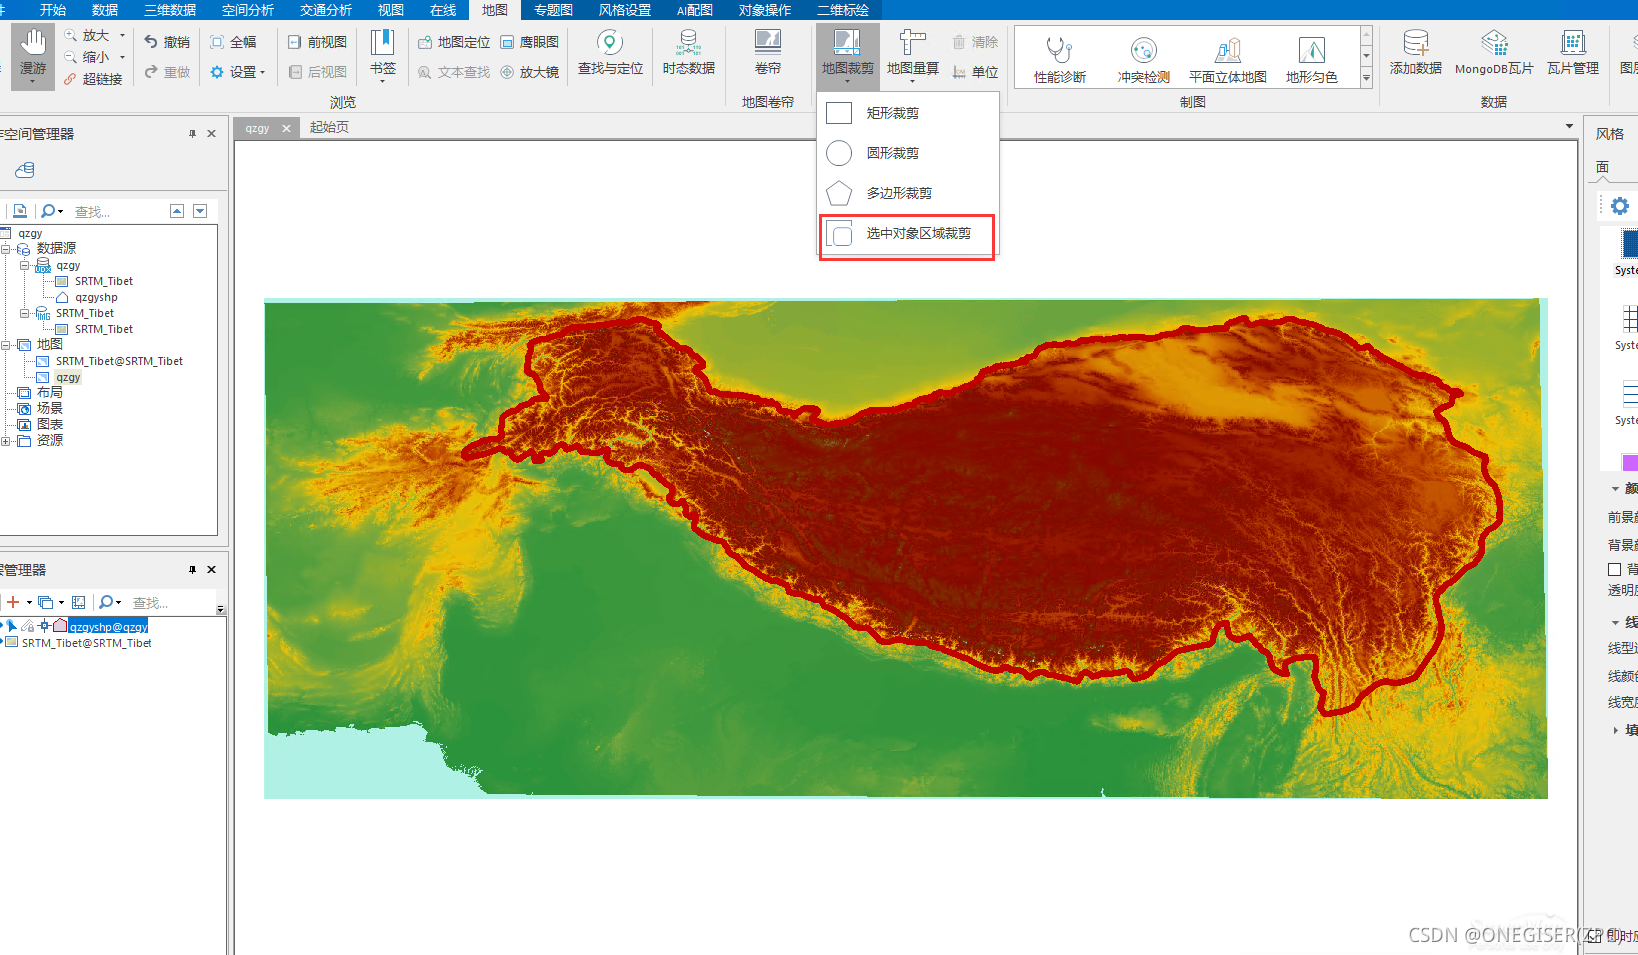Select the purple fill symbol swatch

pyautogui.click(x=1630, y=462)
